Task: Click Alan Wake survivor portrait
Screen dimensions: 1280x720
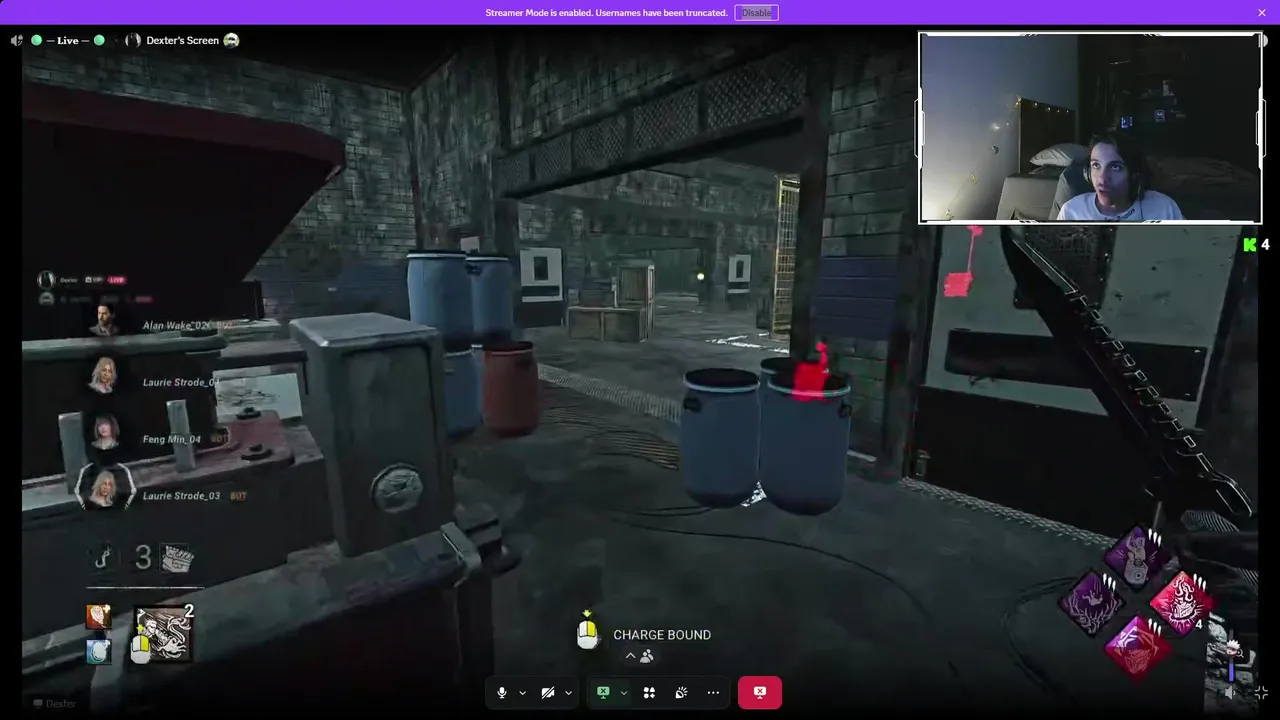Action: tap(104, 320)
